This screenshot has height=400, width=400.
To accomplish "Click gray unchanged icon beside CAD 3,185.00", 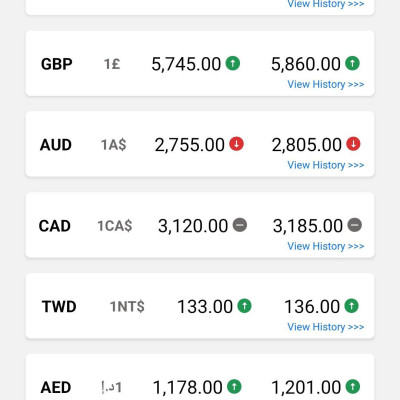I will click(355, 225).
